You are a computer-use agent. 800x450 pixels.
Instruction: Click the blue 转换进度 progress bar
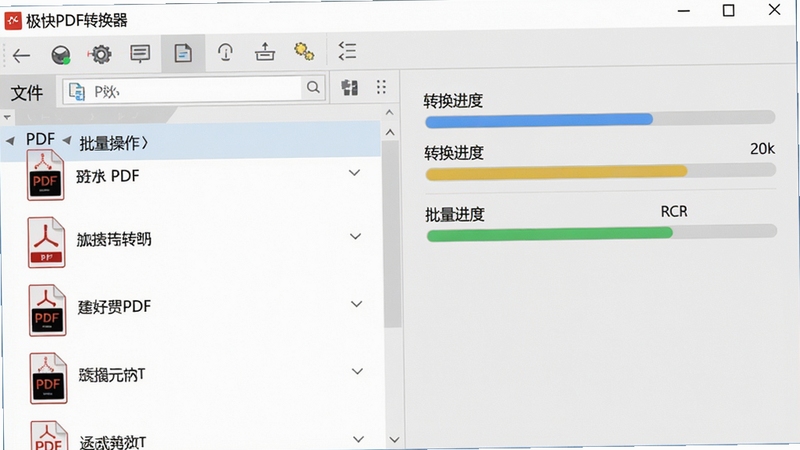tap(600, 119)
